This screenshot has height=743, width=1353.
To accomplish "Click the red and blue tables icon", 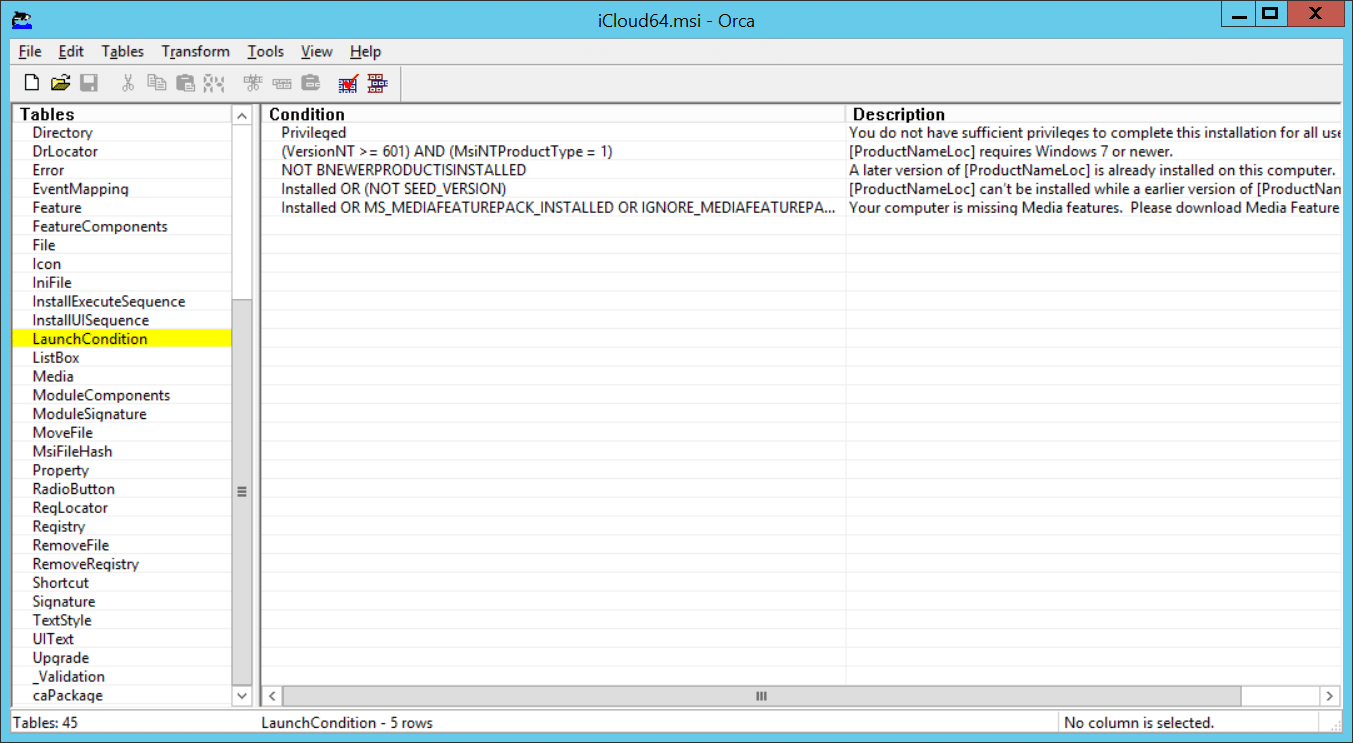I will [x=377, y=84].
